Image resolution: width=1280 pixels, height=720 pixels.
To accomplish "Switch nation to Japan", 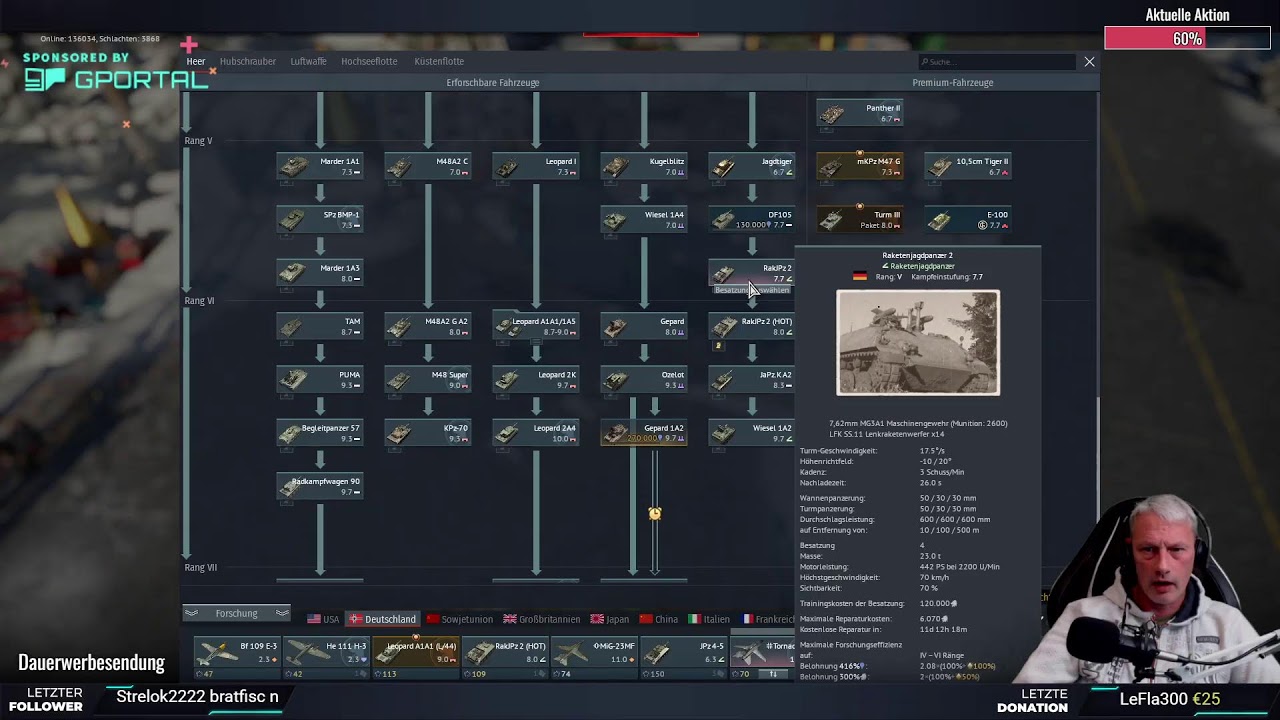I will 610,619.
